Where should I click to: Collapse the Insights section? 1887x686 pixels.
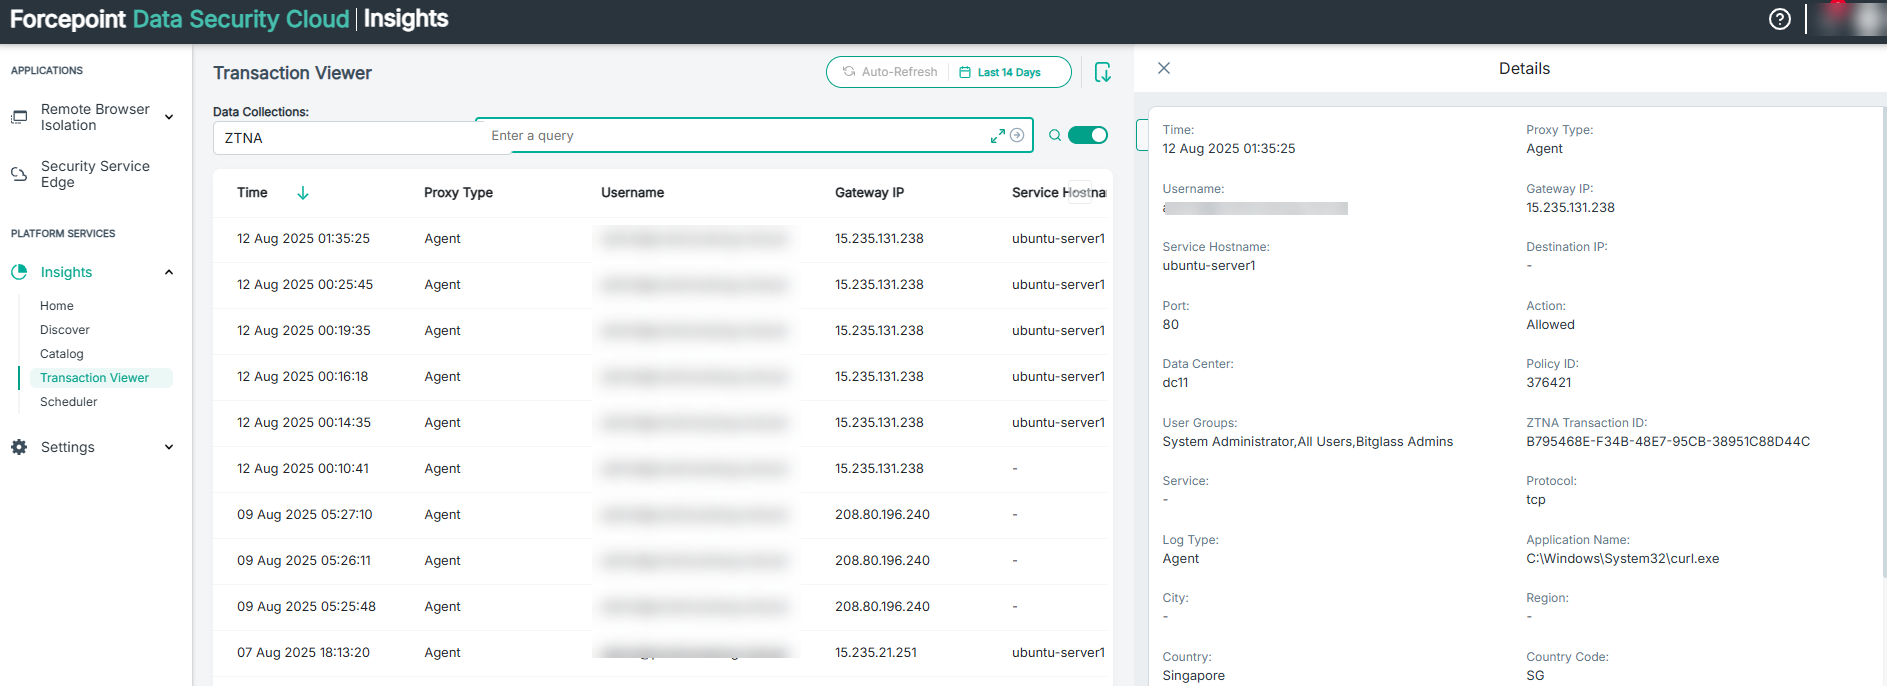point(169,272)
